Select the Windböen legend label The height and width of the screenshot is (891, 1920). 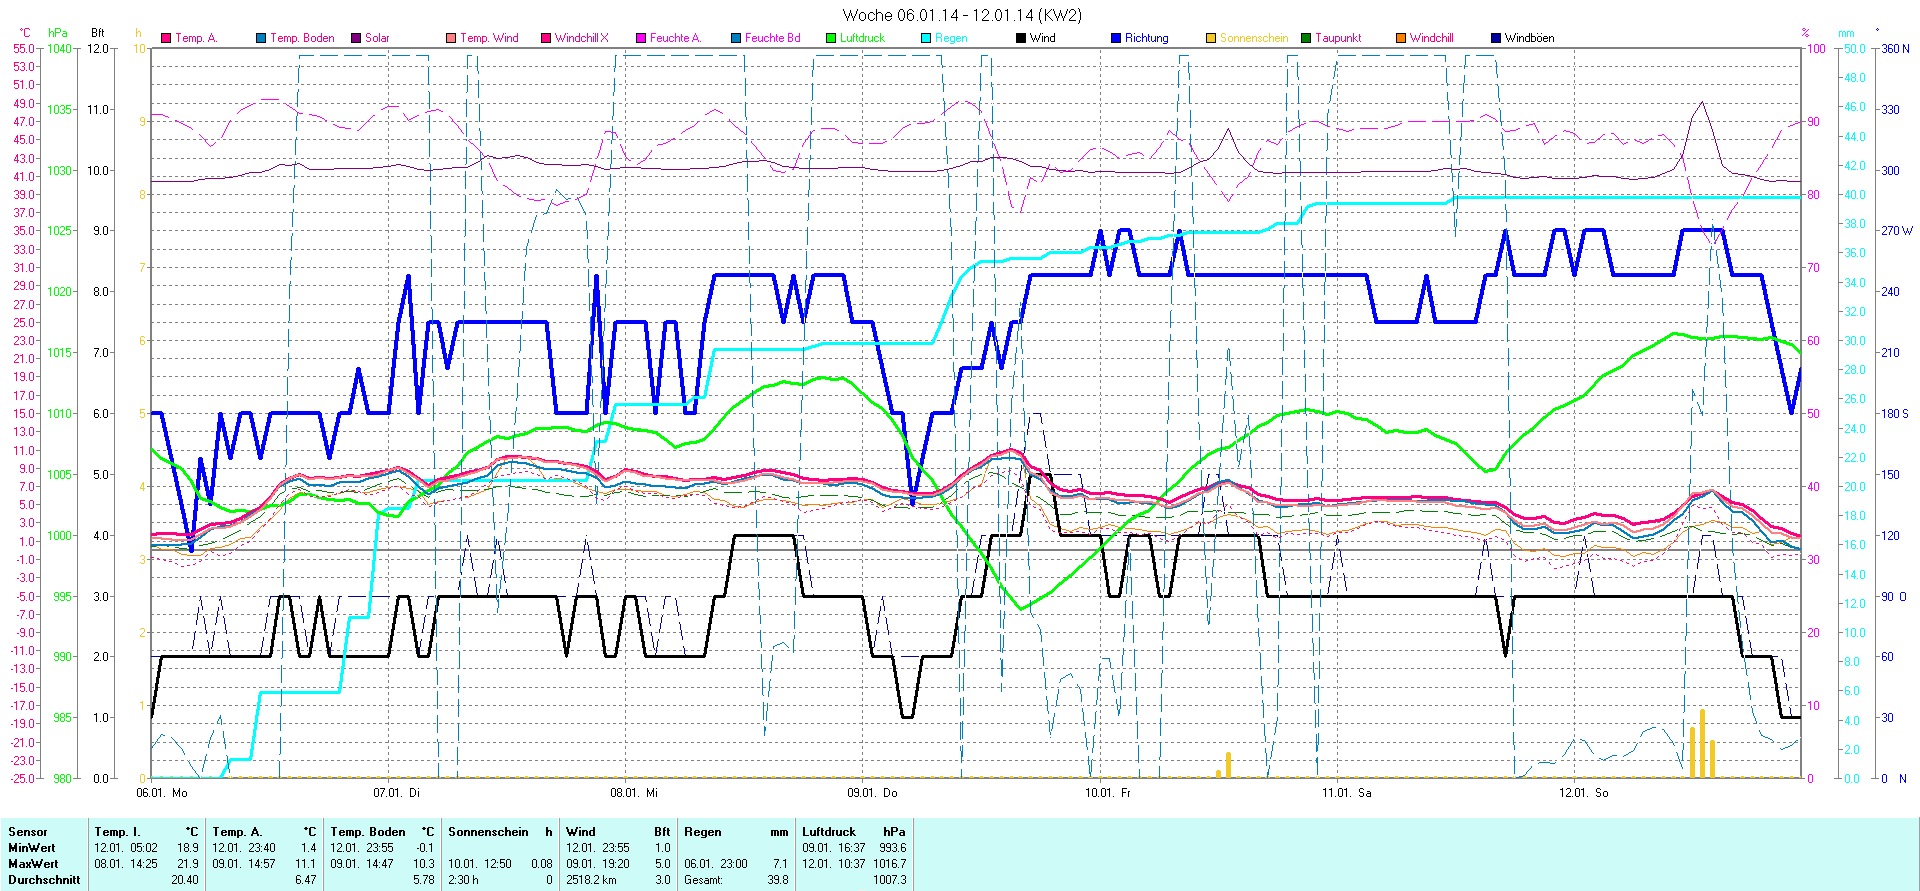pyautogui.click(x=1529, y=38)
